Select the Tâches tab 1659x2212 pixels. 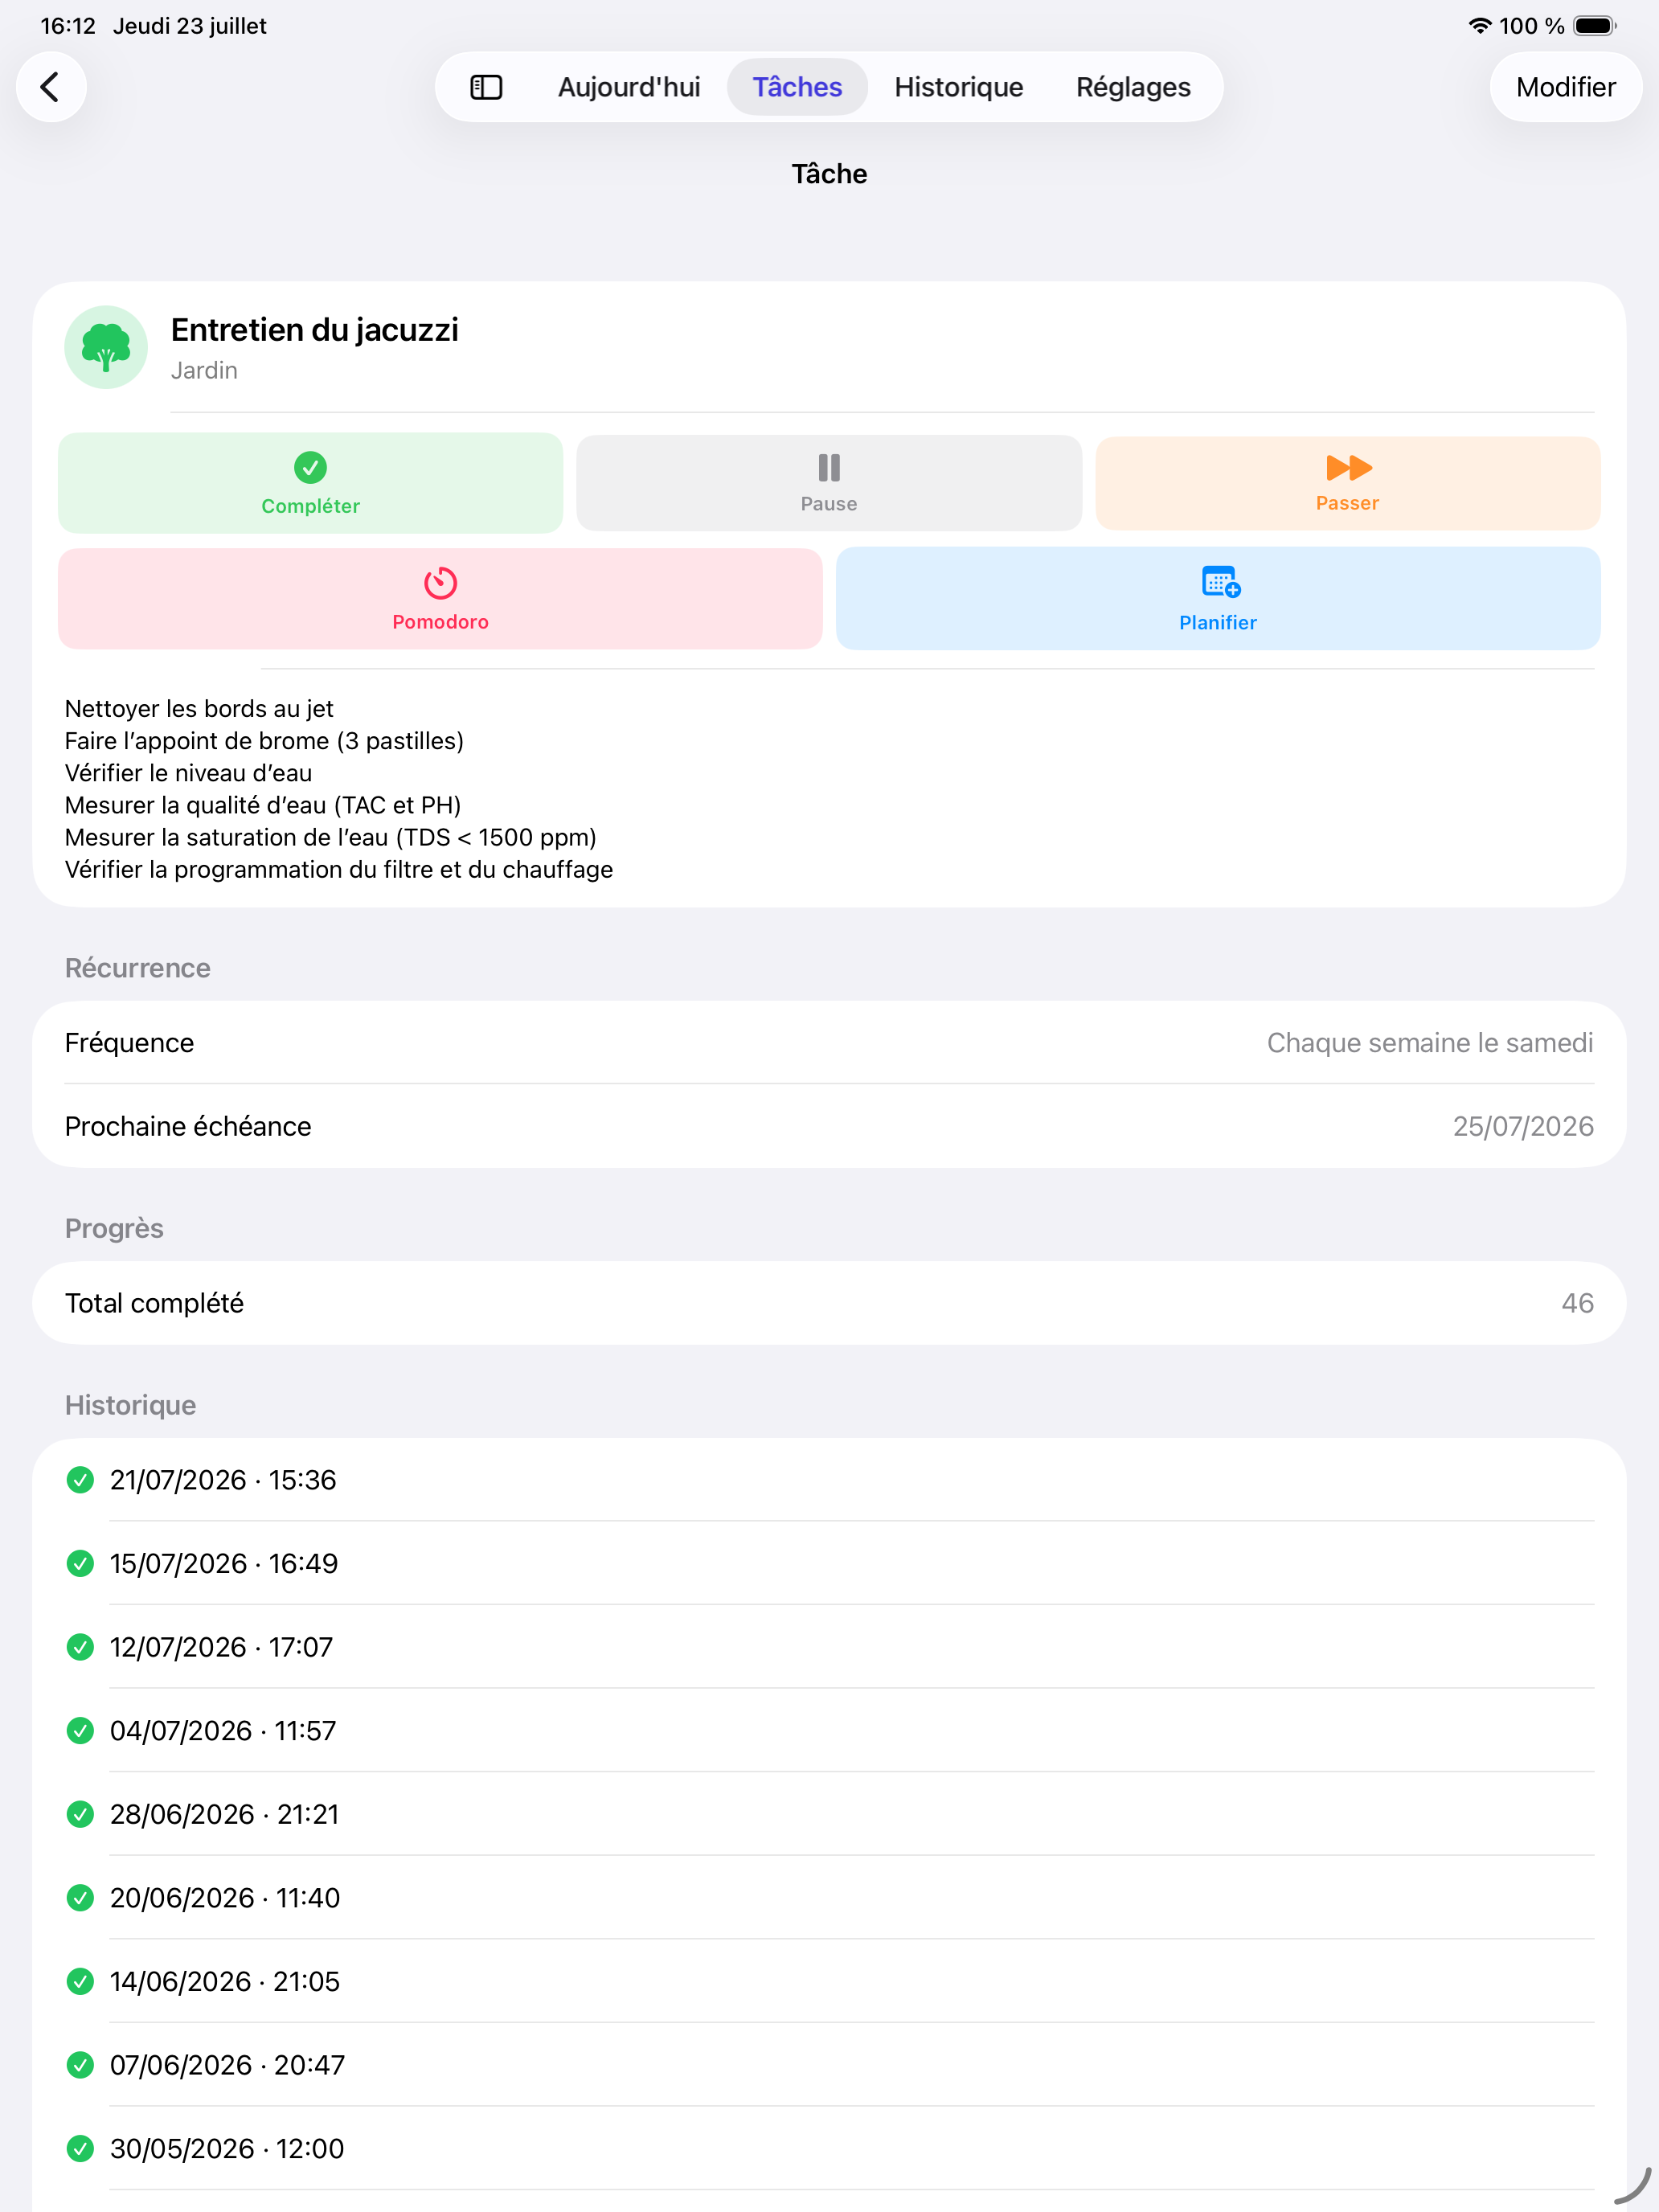point(797,87)
